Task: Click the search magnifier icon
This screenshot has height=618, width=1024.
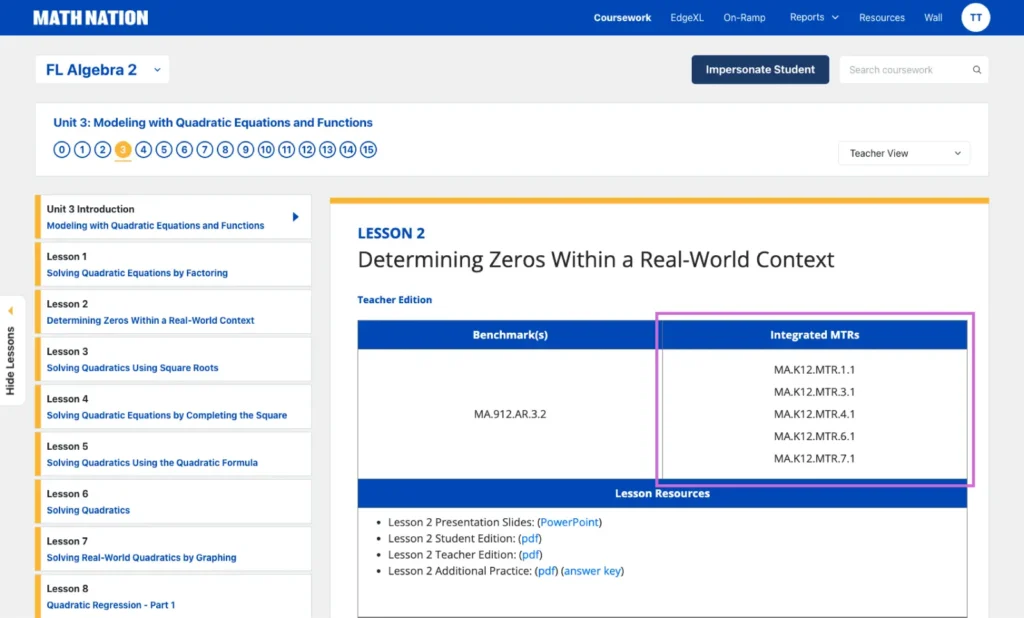Action: click(976, 70)
